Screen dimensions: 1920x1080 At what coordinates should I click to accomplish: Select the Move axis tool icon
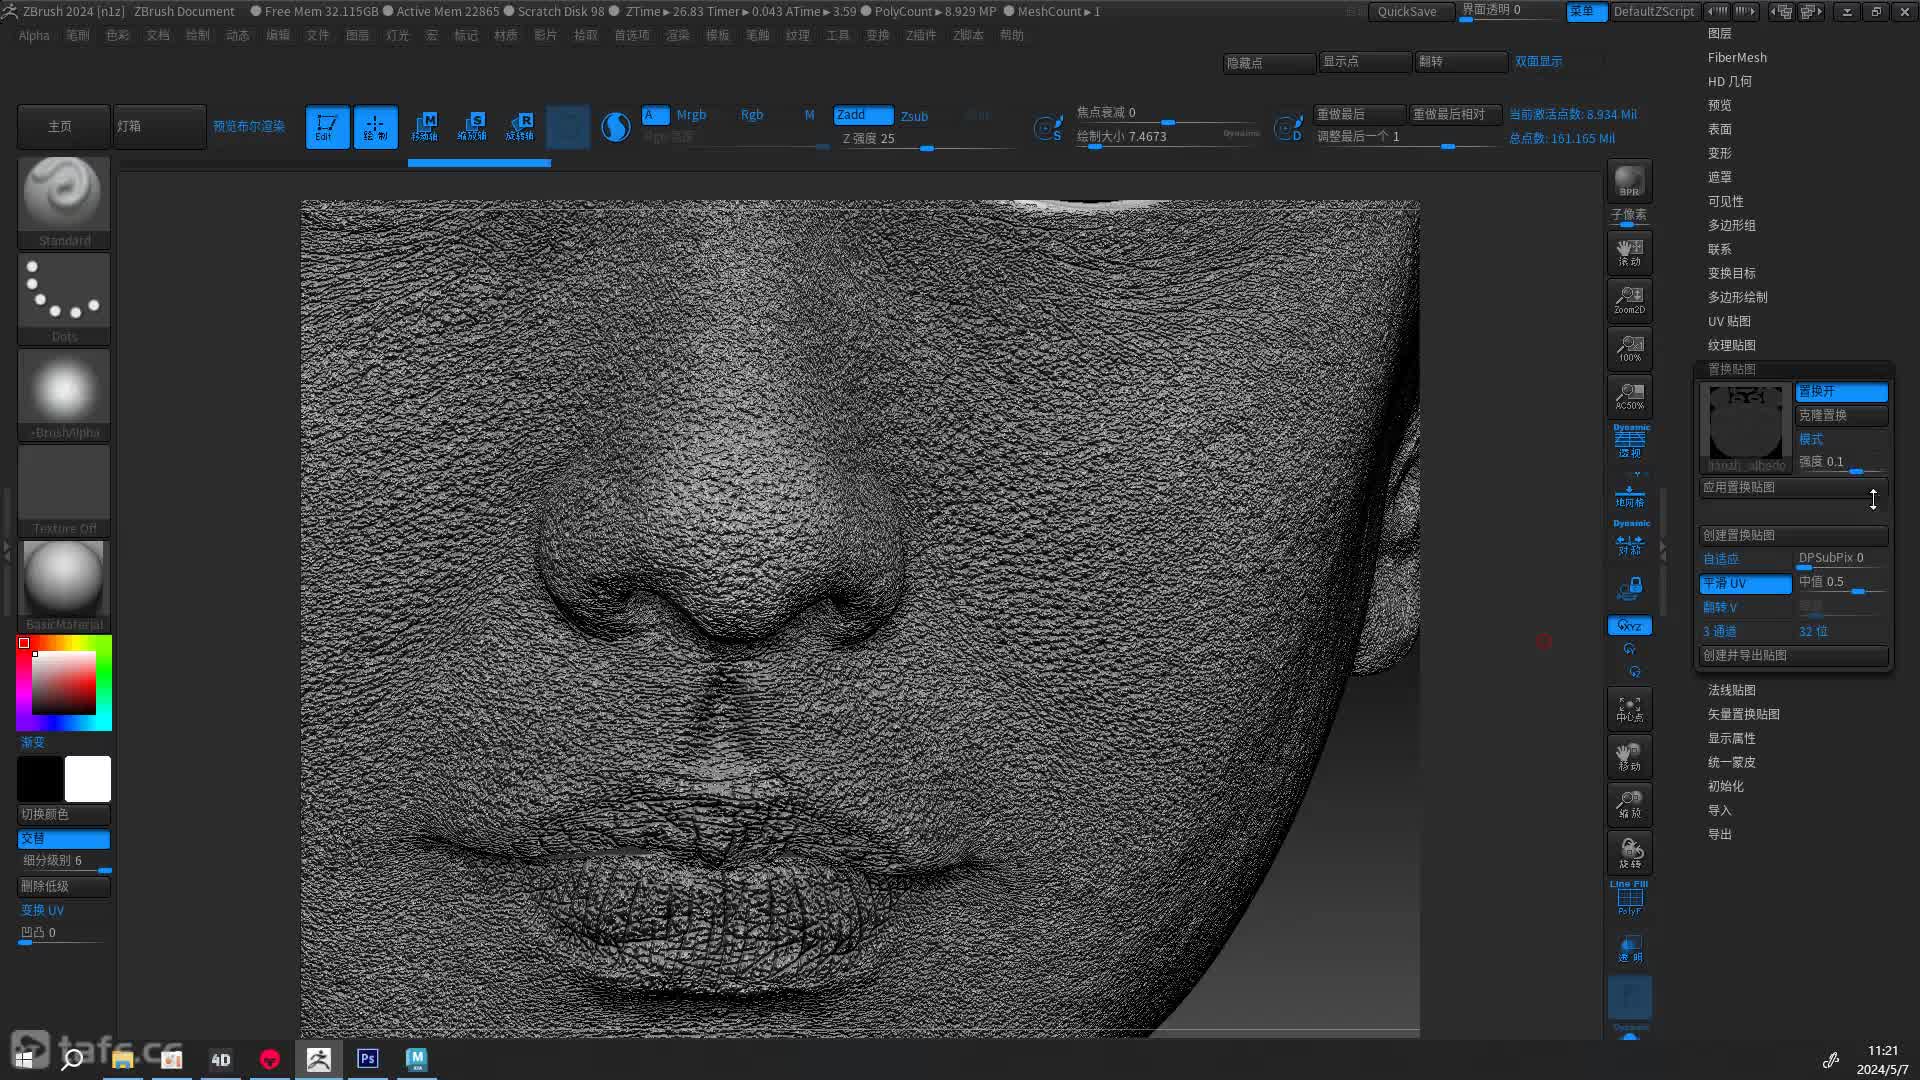[424, 127]
